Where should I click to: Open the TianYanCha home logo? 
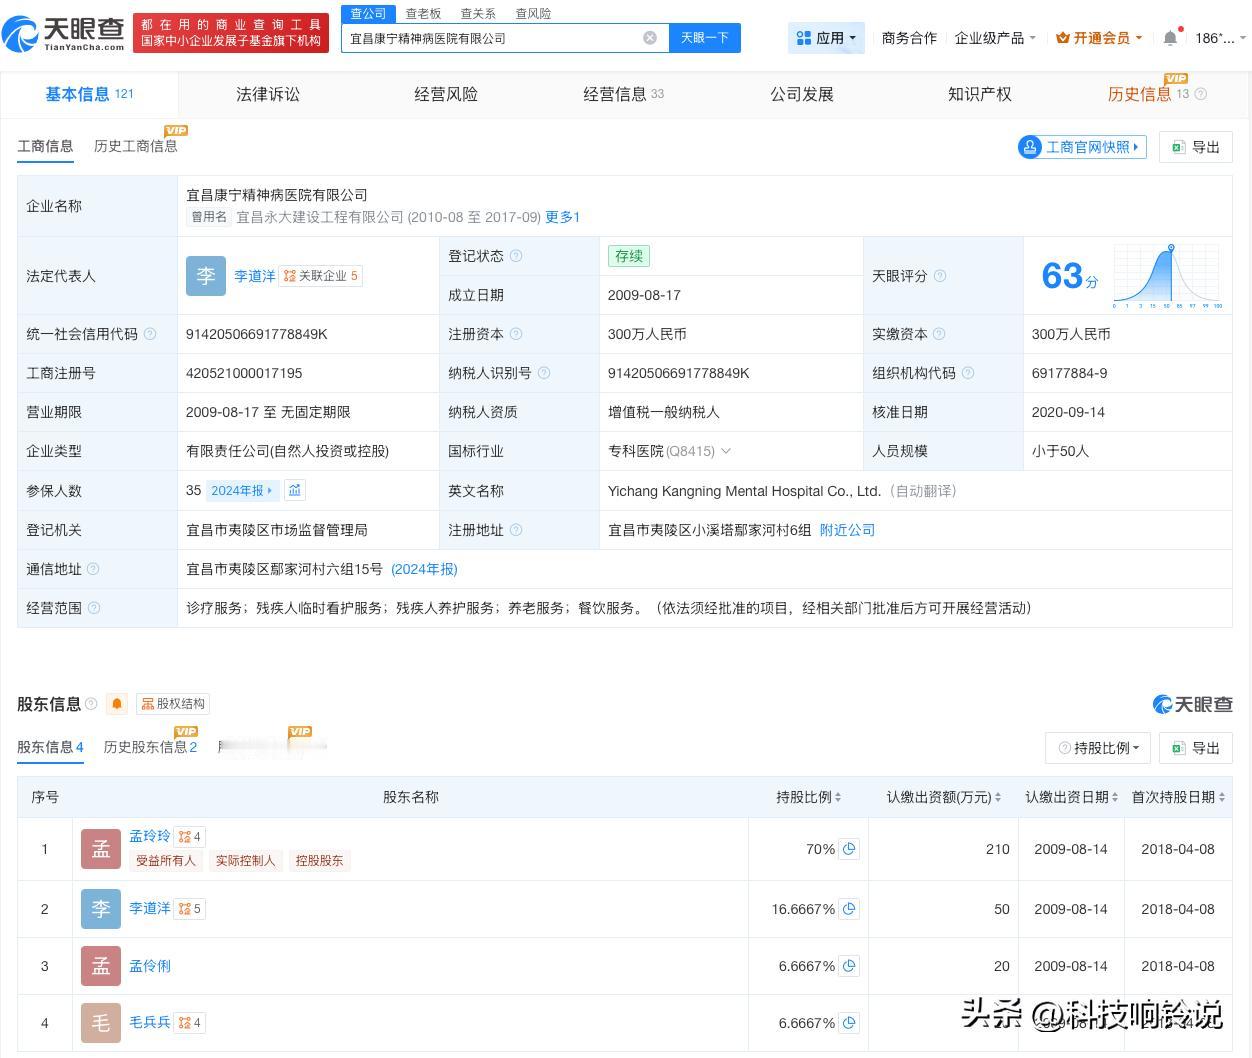coord(64,34)
